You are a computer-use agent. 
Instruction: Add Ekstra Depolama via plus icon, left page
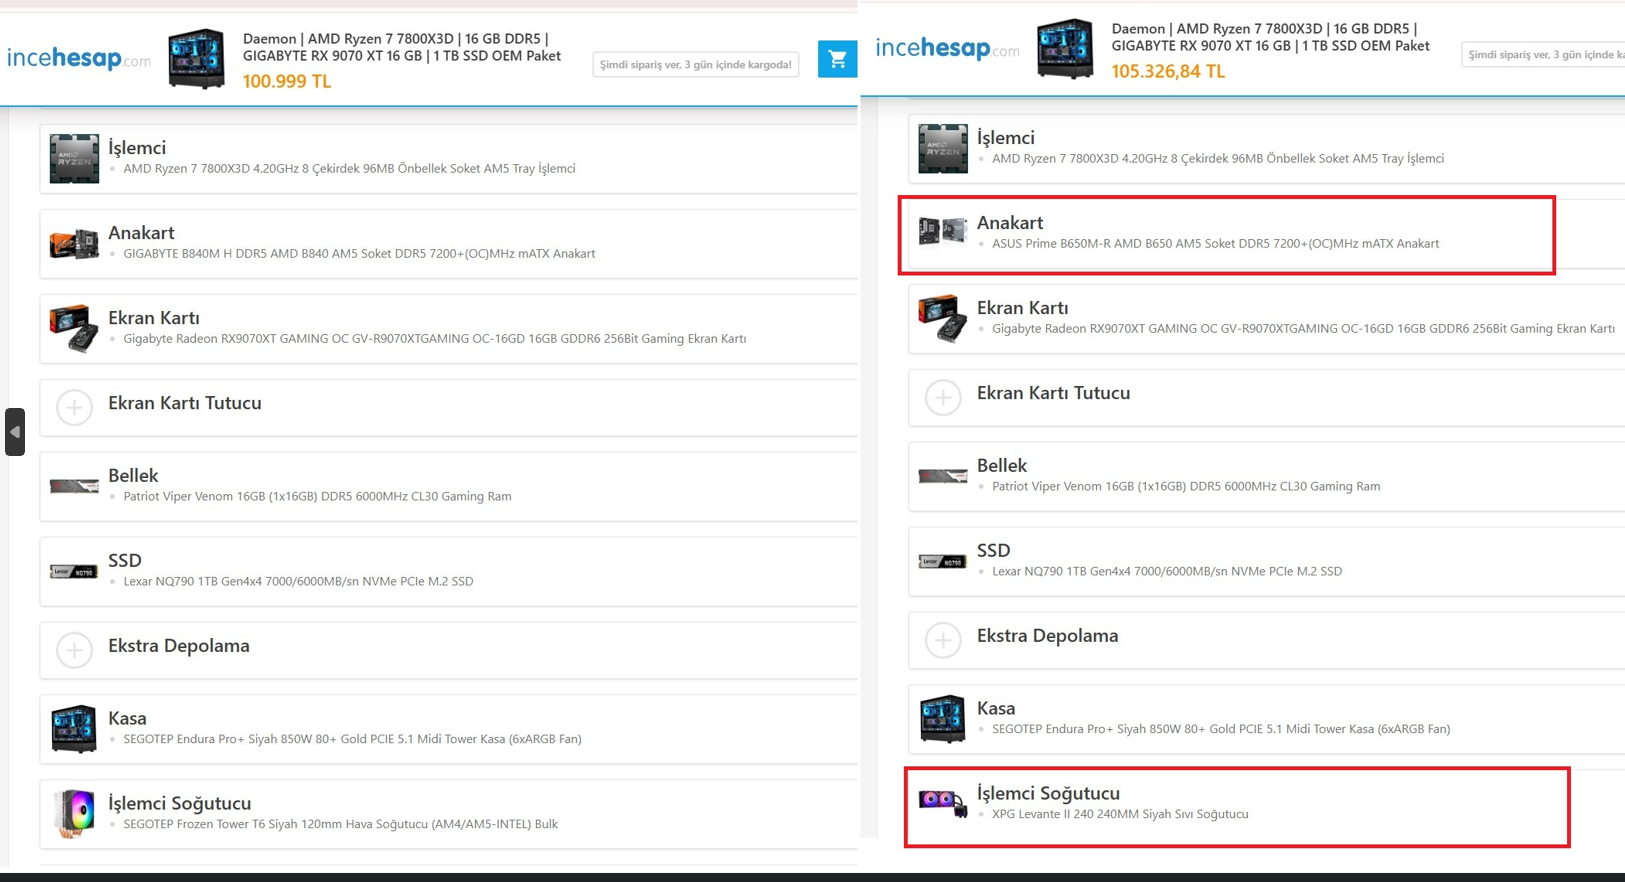point(74,651)
